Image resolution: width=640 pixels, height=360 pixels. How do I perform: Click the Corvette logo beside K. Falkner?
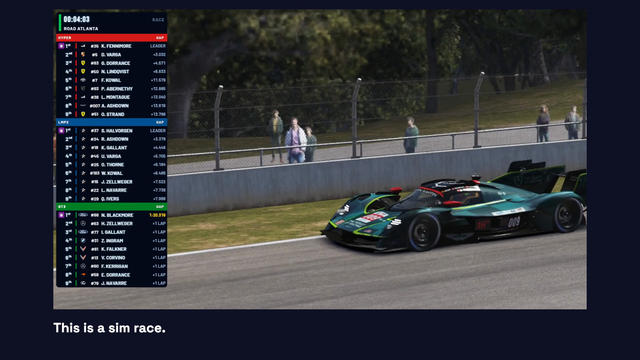83,249
